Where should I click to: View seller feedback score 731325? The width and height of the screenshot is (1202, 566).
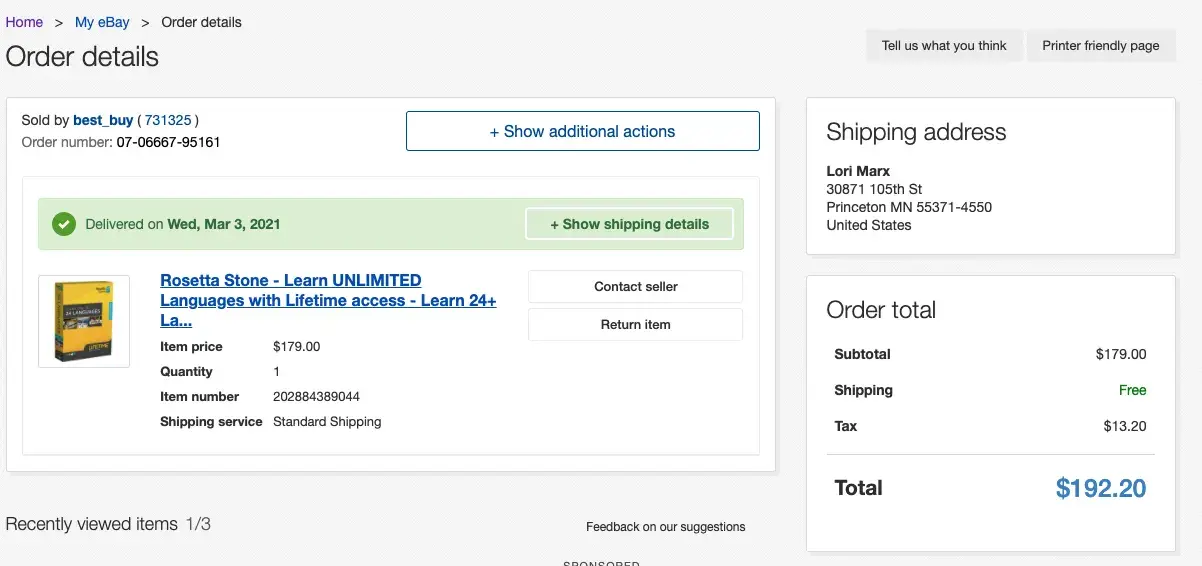168,120
